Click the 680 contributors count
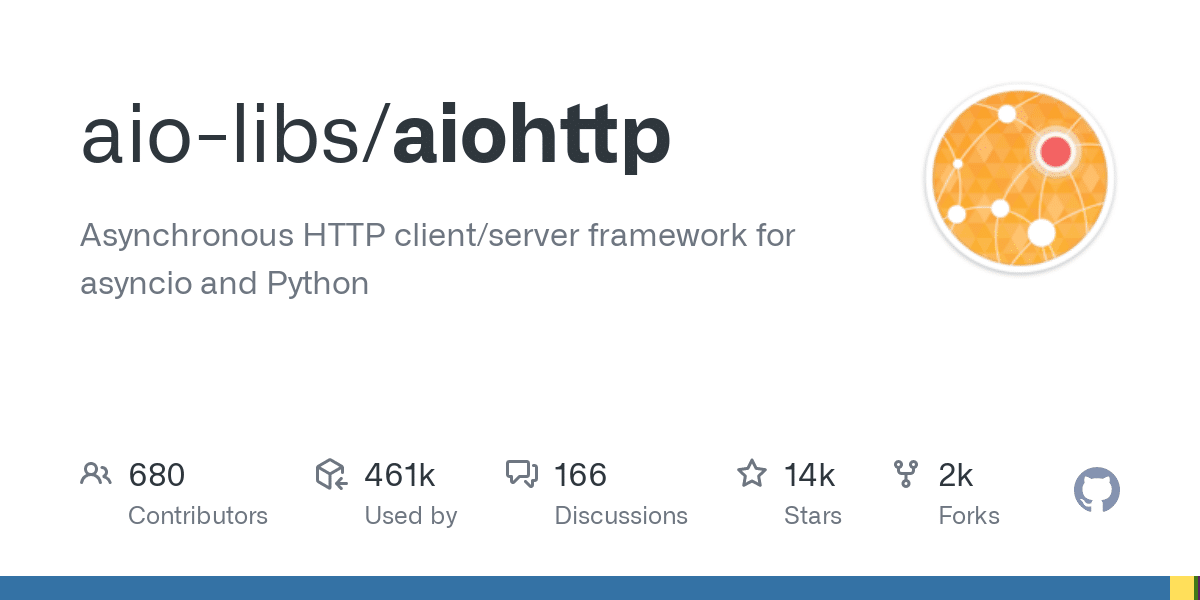Viewport: 1200px width, 600px height. 157,475
